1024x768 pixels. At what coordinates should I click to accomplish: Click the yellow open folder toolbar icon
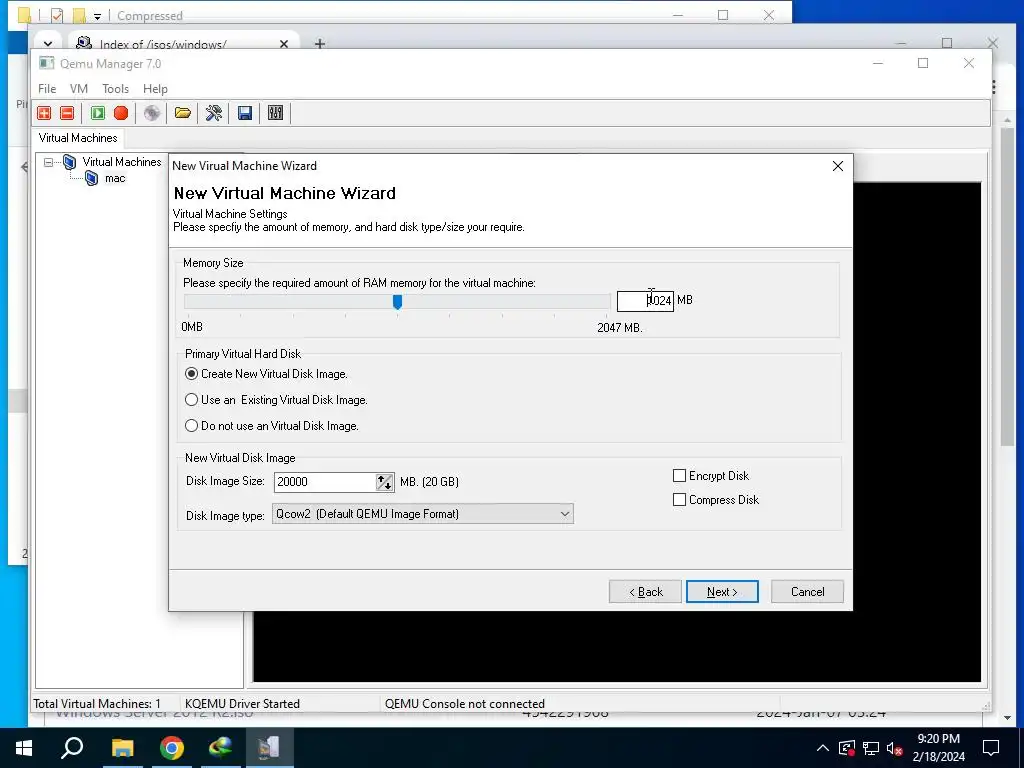pos(183,113)
